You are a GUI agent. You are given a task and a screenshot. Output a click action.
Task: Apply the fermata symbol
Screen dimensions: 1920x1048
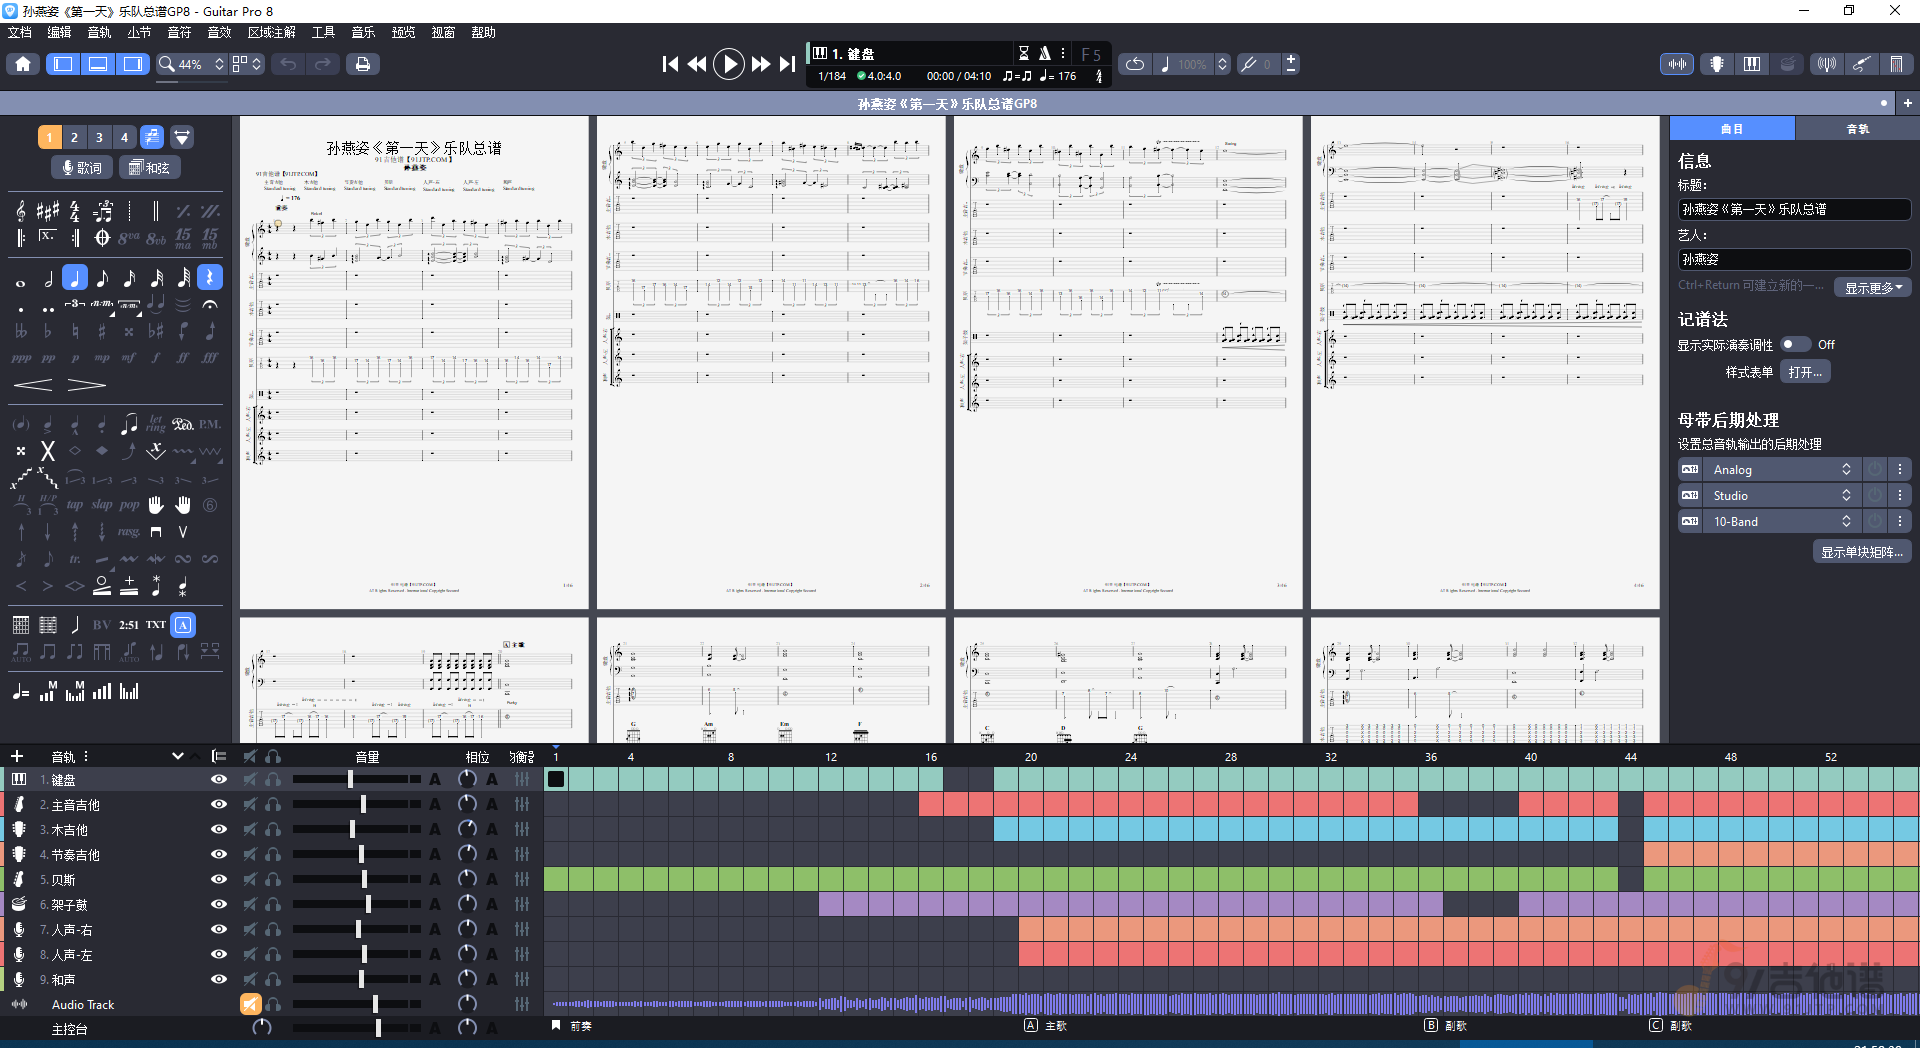(x=210, y=305)
